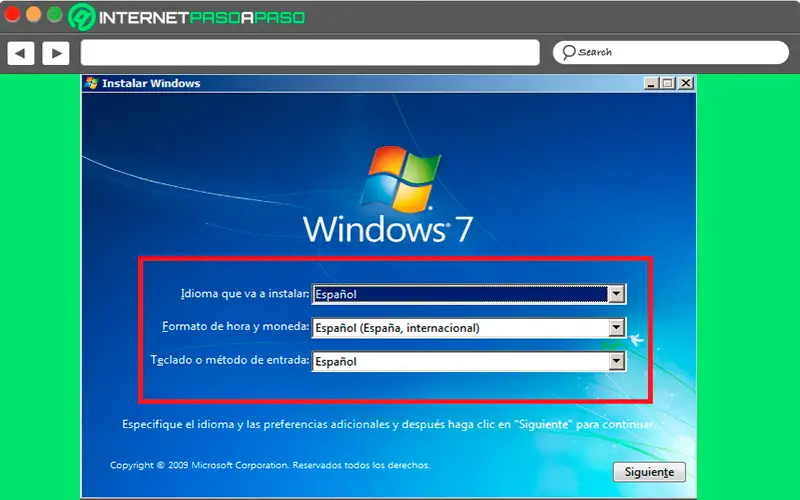
Task: Click the 'Especifique el idioma y las preferencias' instruction text
Action: (x=388, y=424)
